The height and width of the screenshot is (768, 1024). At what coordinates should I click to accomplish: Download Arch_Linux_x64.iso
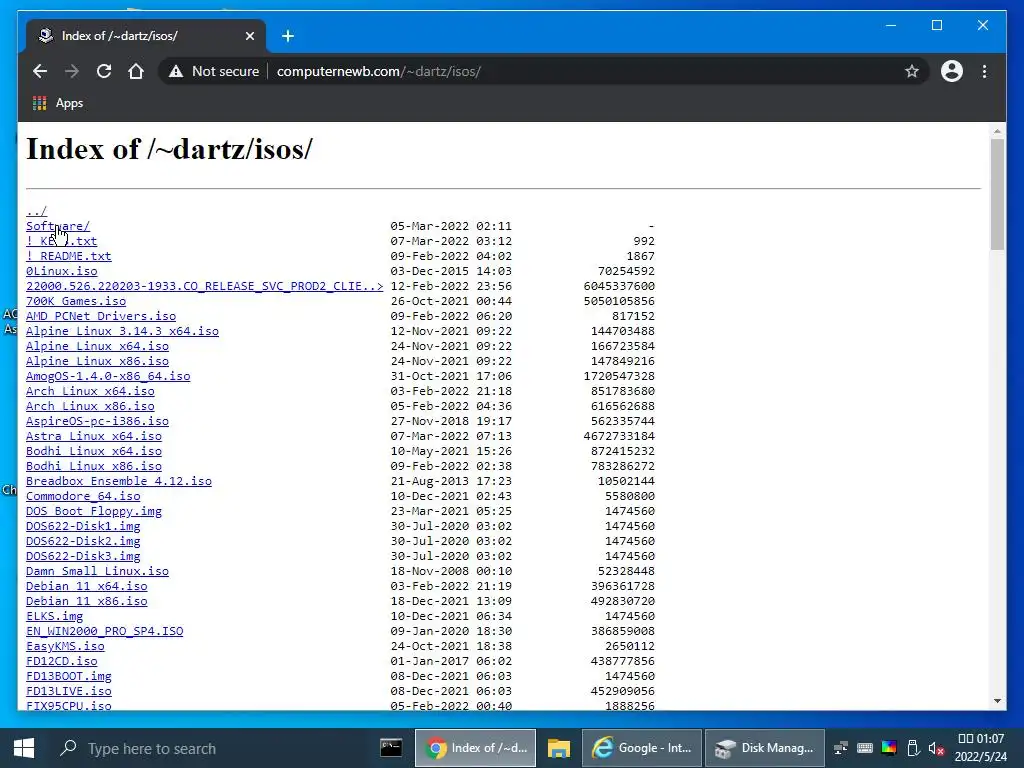pos(90,391)
